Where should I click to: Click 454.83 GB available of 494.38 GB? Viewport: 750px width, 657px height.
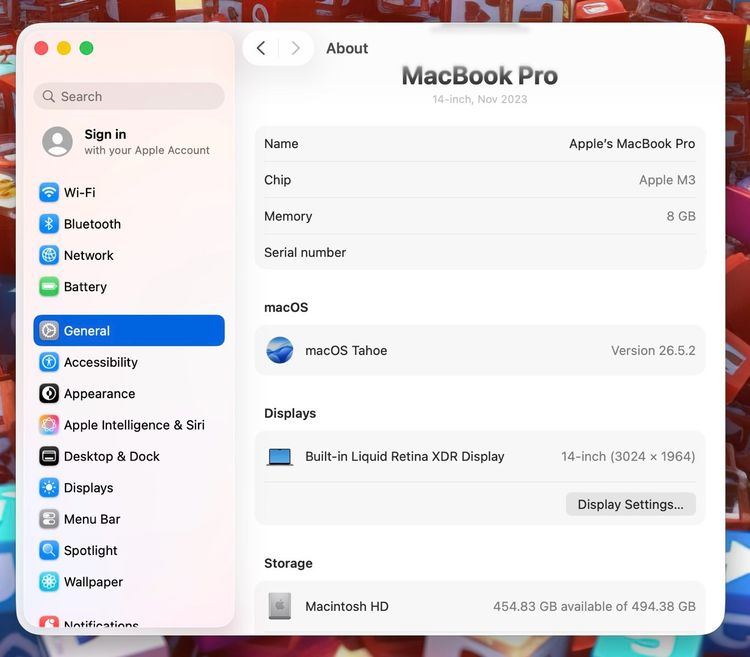[x=594, y=606]
